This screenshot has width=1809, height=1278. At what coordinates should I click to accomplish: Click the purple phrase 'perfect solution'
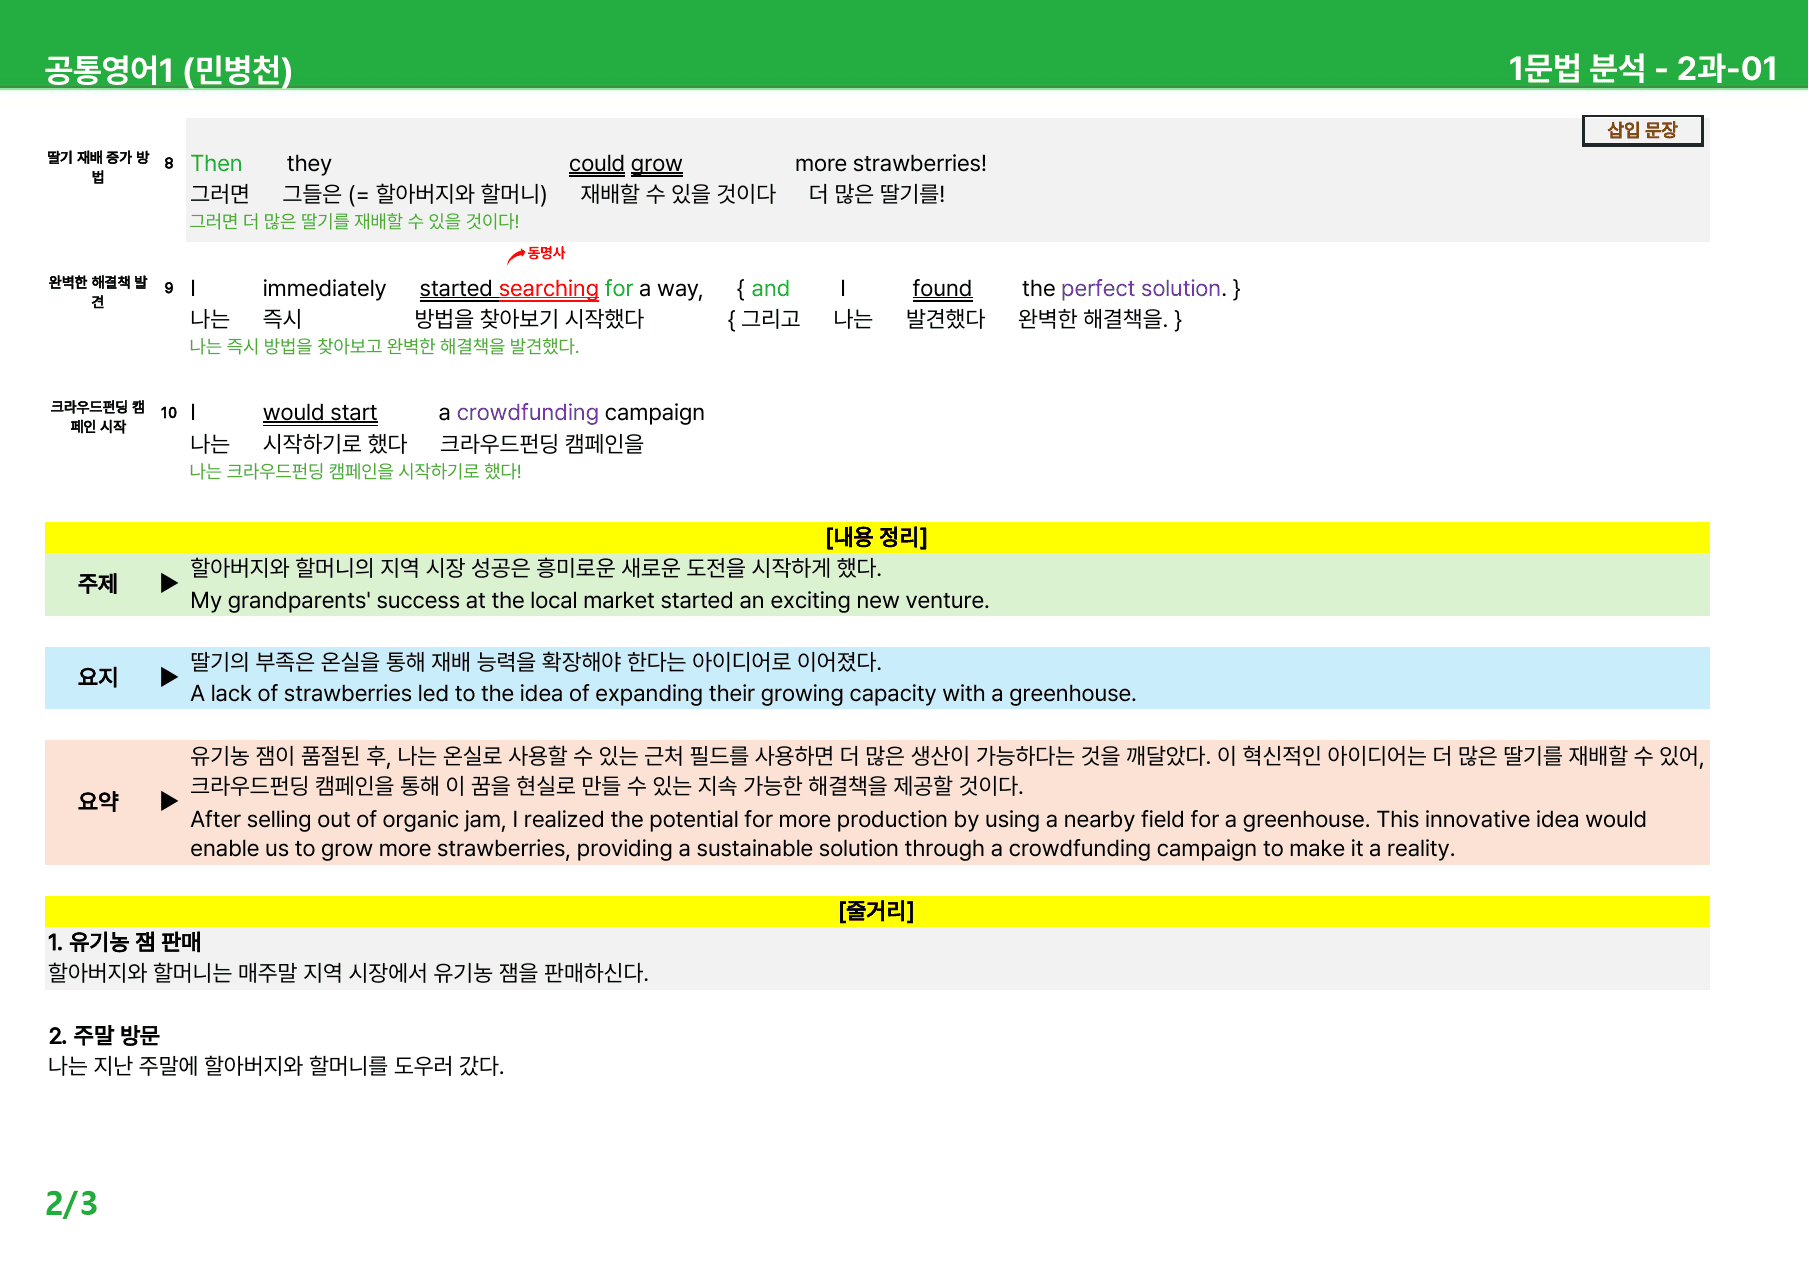click(1140, 289)
